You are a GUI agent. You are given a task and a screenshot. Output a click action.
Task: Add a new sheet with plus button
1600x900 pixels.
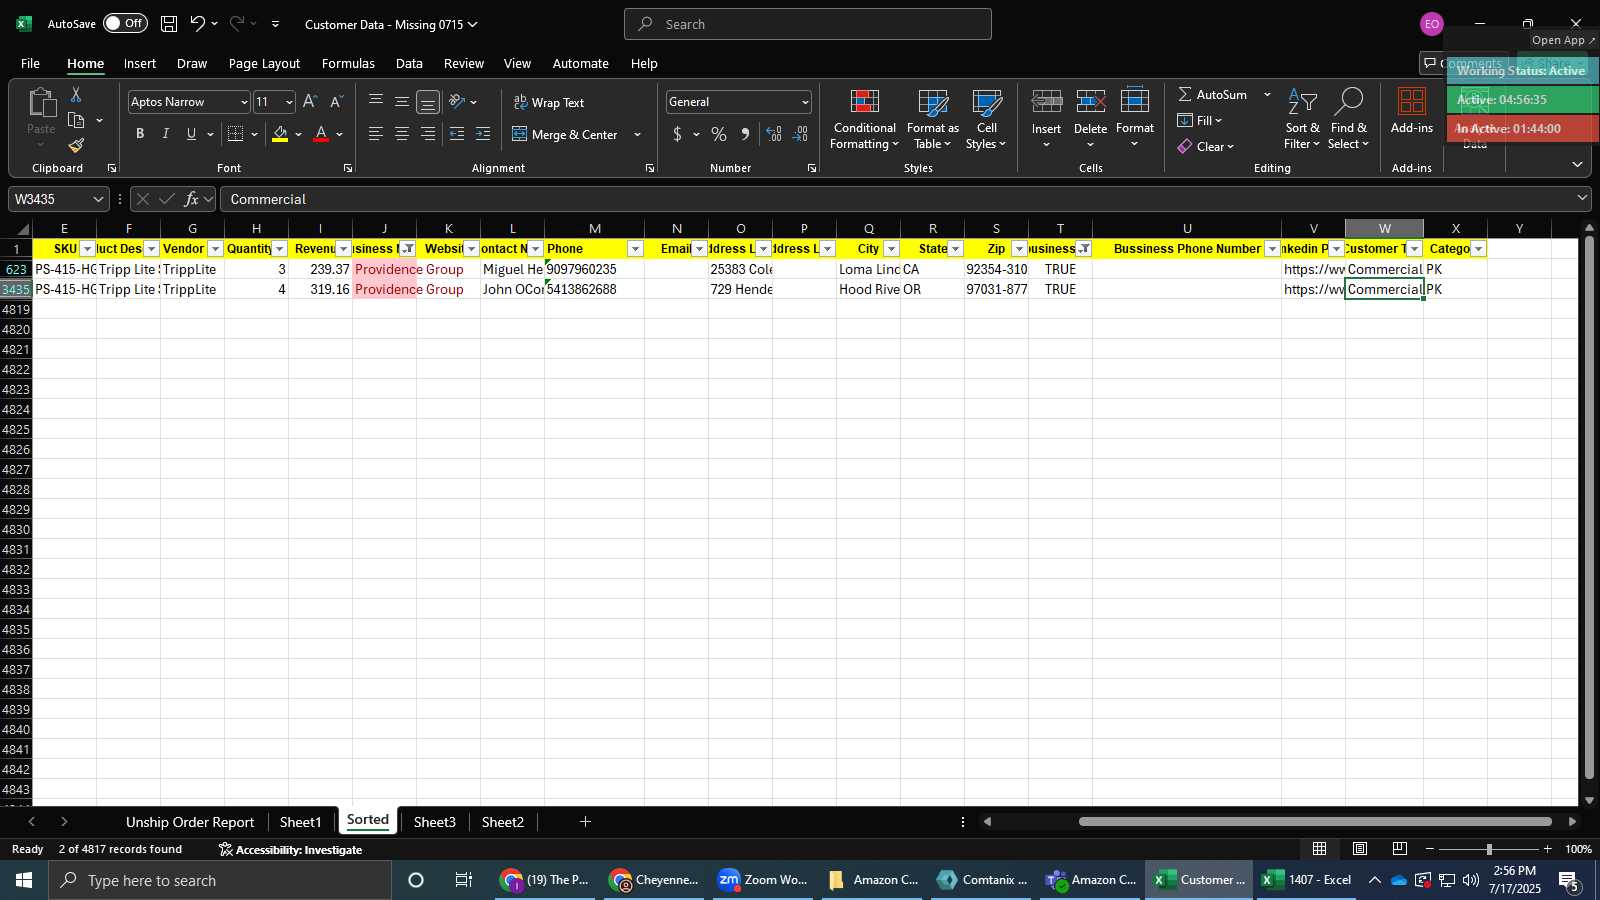(585, 822)
